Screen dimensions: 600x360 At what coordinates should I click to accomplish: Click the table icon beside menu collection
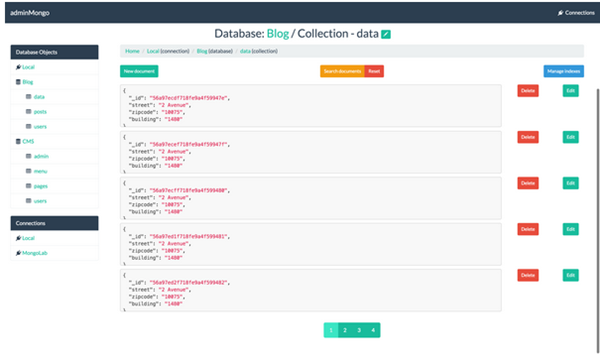29,171
